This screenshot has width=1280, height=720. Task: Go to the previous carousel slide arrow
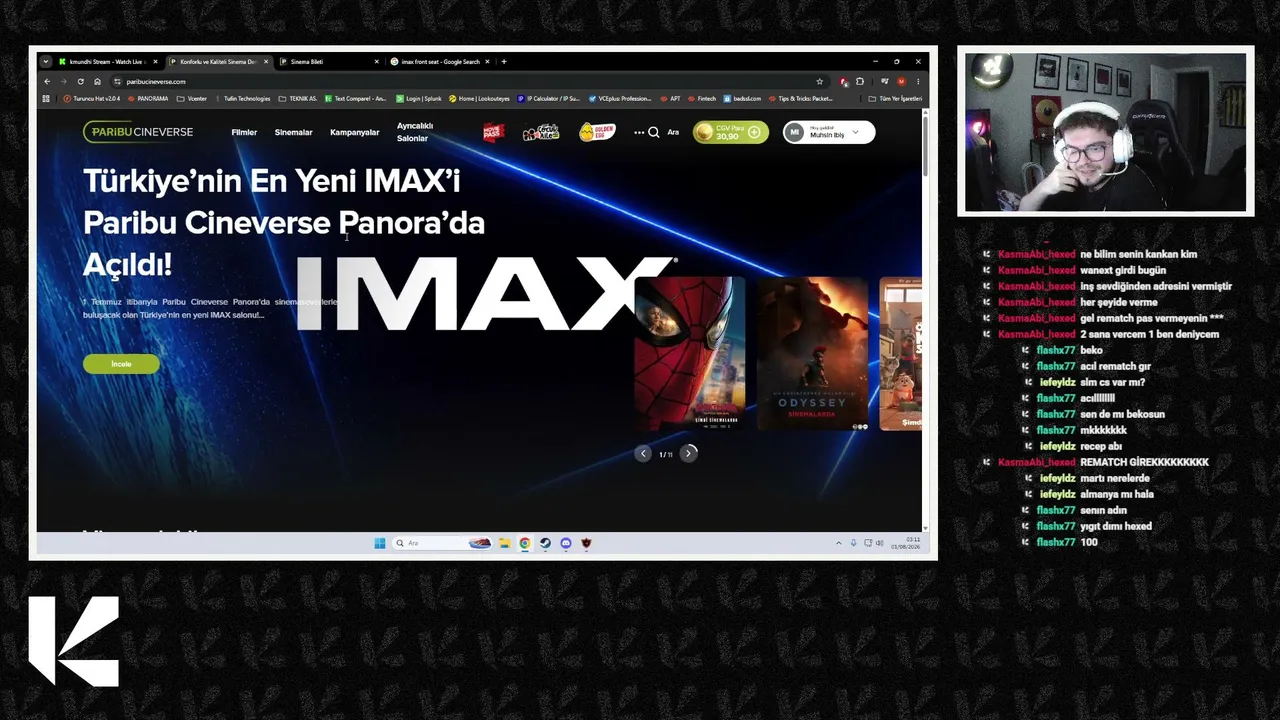[643, 453]
